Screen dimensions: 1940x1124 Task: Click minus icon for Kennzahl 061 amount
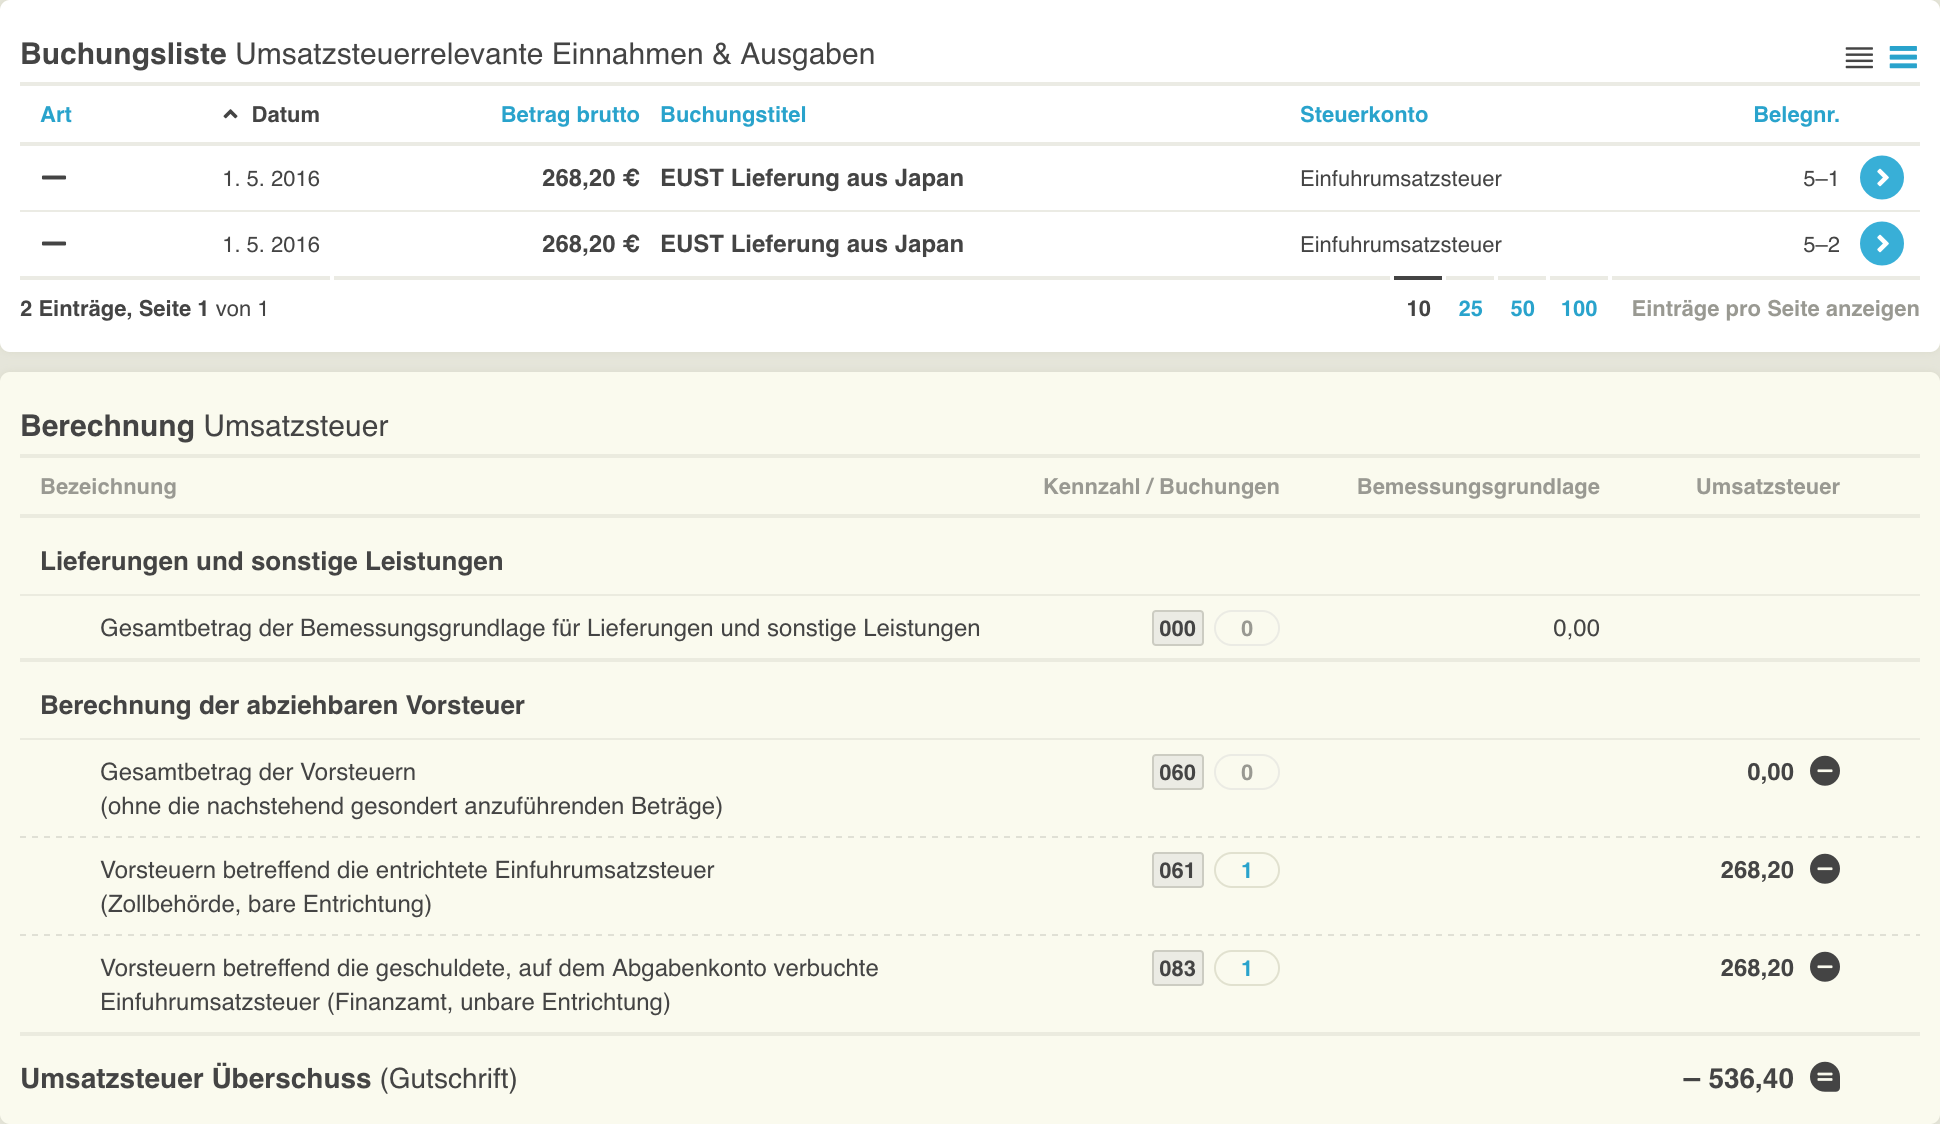[x=1825, y=869]
